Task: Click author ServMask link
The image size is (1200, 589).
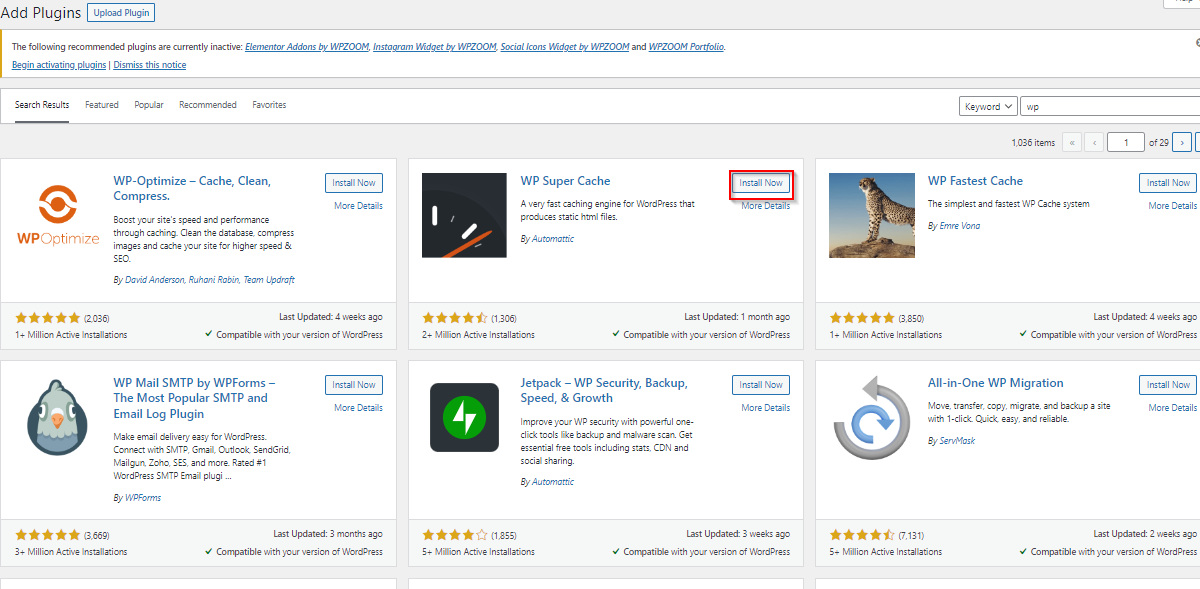Action: pos(959,441)
